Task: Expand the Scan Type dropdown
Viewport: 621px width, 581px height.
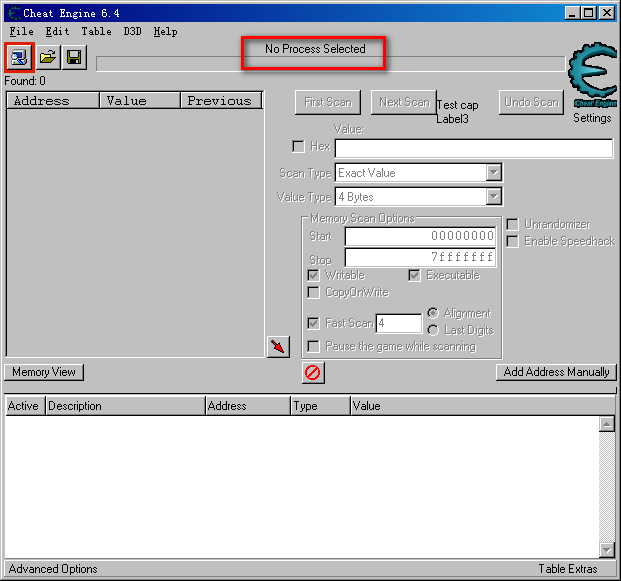Action: tap(493, 173)
